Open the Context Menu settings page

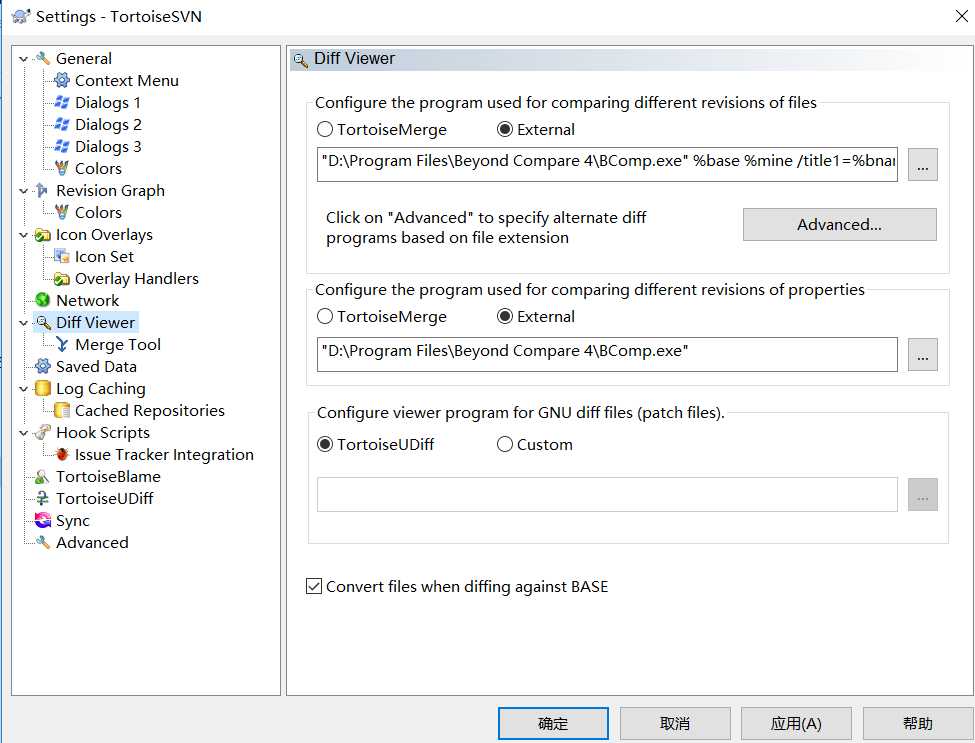[x=126, y=80]
